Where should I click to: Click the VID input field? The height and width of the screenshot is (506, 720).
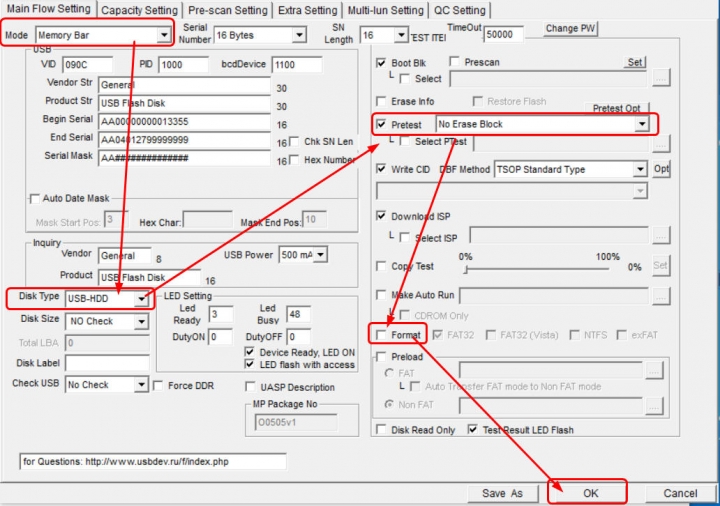(x=87, y=65)
